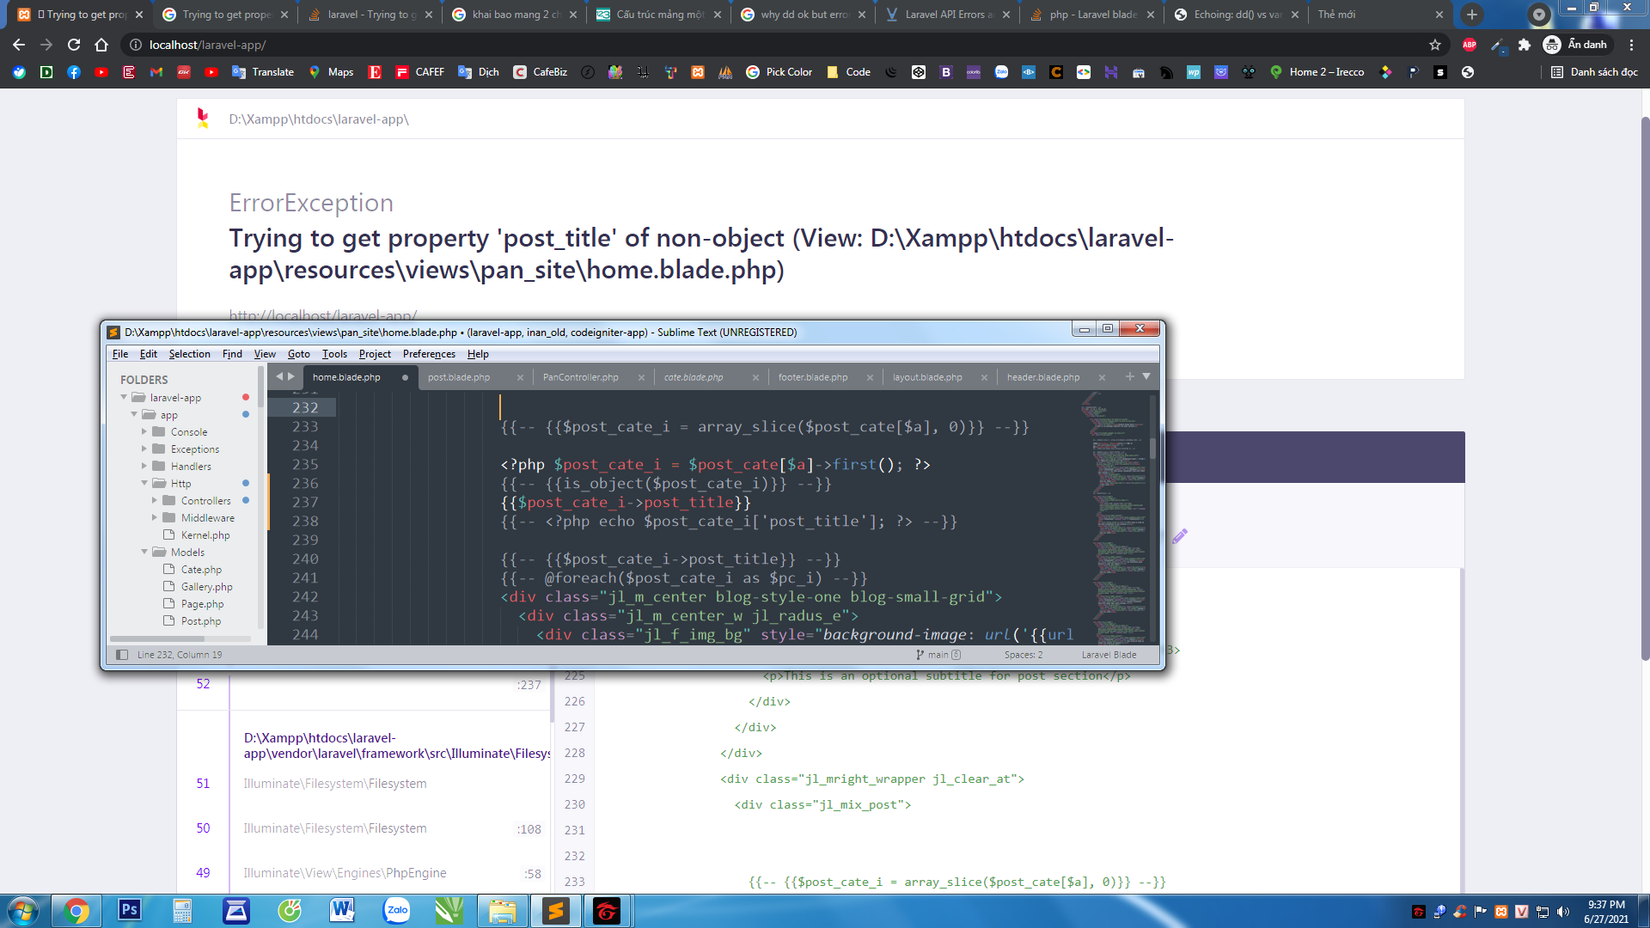The image size is (1650, 928).
Task: Click the AdBlock Plus extension icon
Action: (x=1469, y=45)
